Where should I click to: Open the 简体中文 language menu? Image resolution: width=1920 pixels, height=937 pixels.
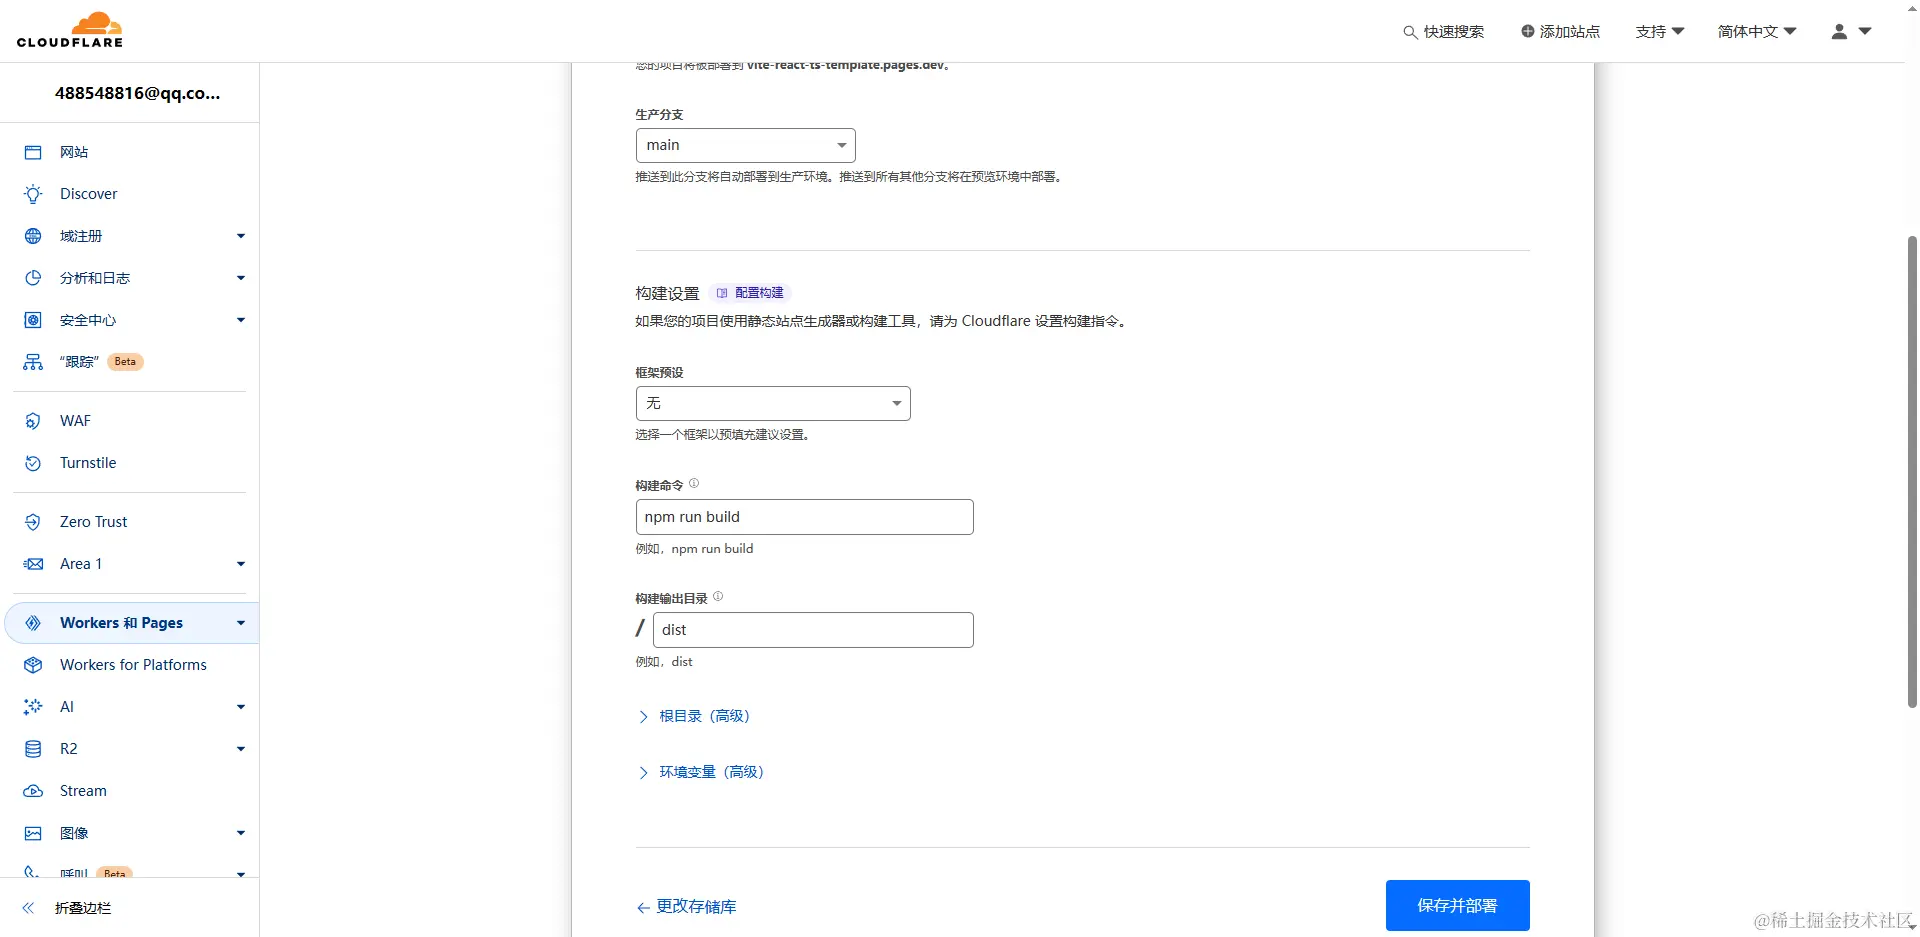click(1757, 31)
